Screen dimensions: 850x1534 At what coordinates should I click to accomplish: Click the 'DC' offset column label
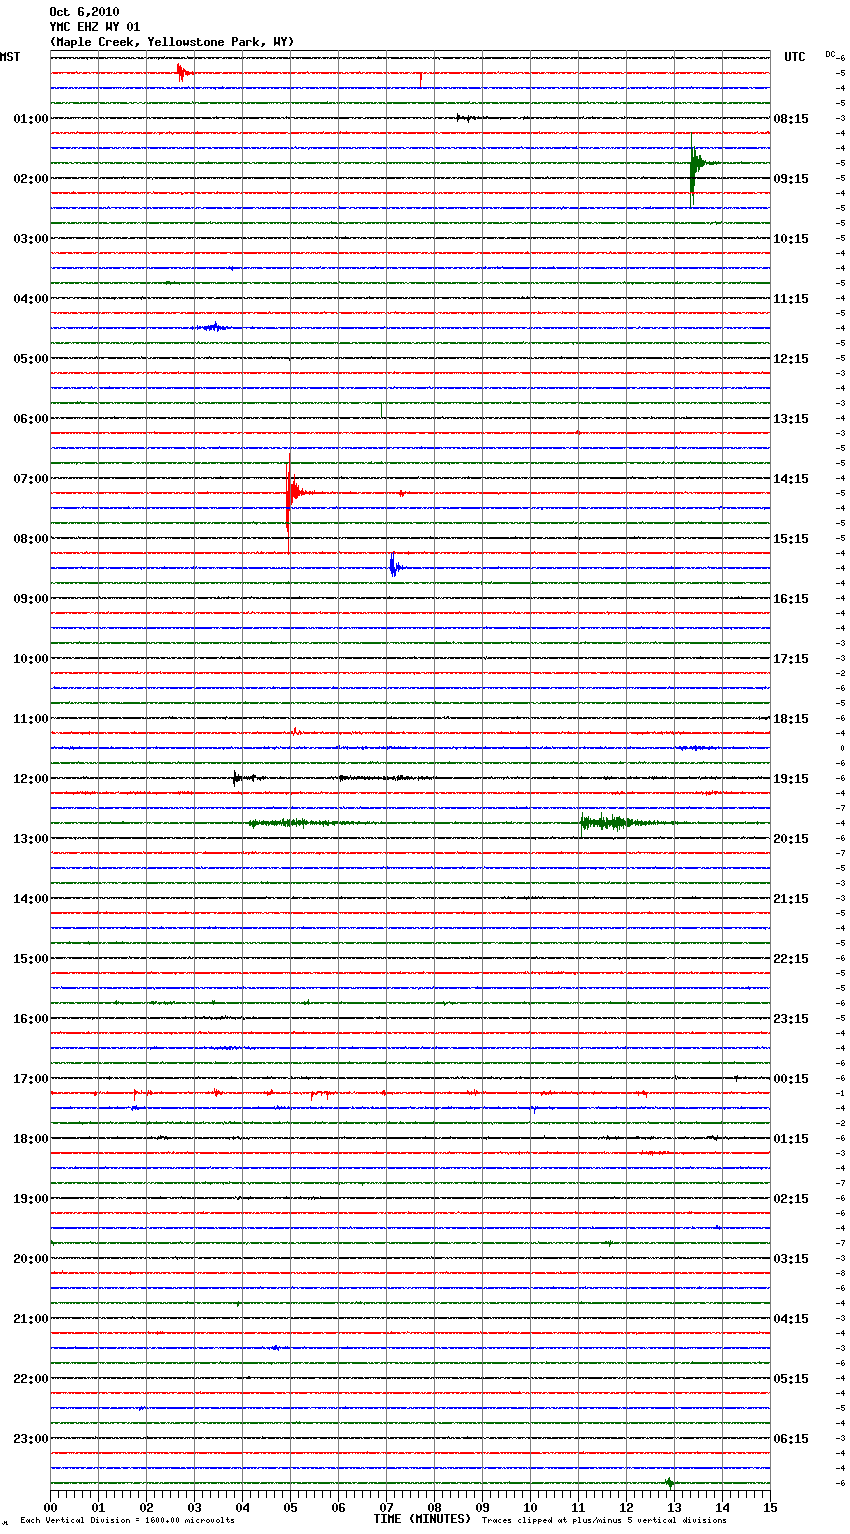(830, 54)
